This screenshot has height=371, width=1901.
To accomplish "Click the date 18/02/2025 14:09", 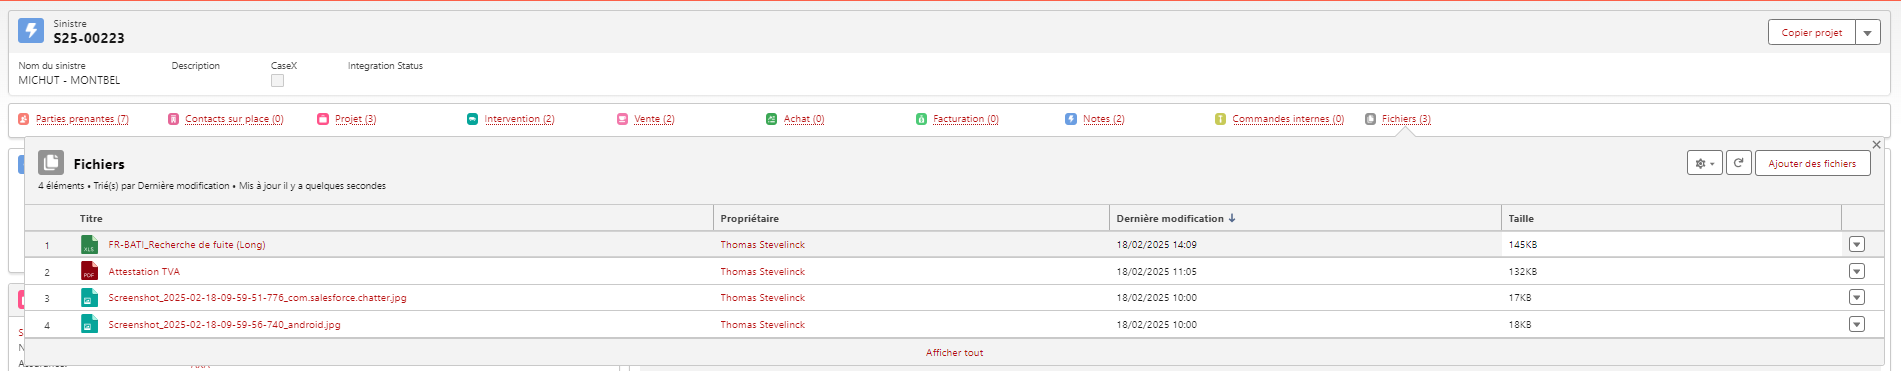I will 1156,245.
